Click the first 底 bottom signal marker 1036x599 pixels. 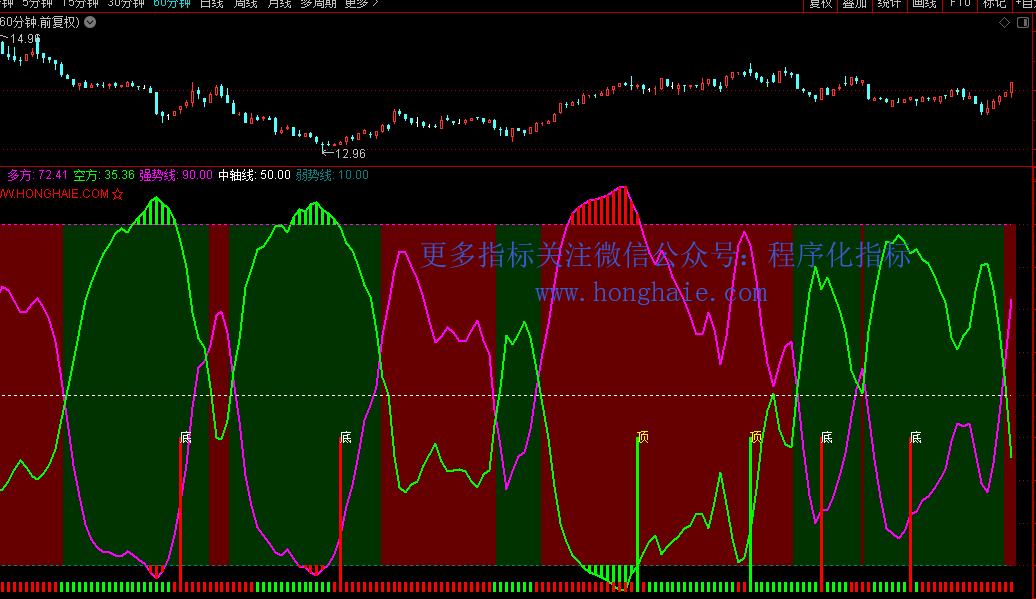[x=185, y=437]
